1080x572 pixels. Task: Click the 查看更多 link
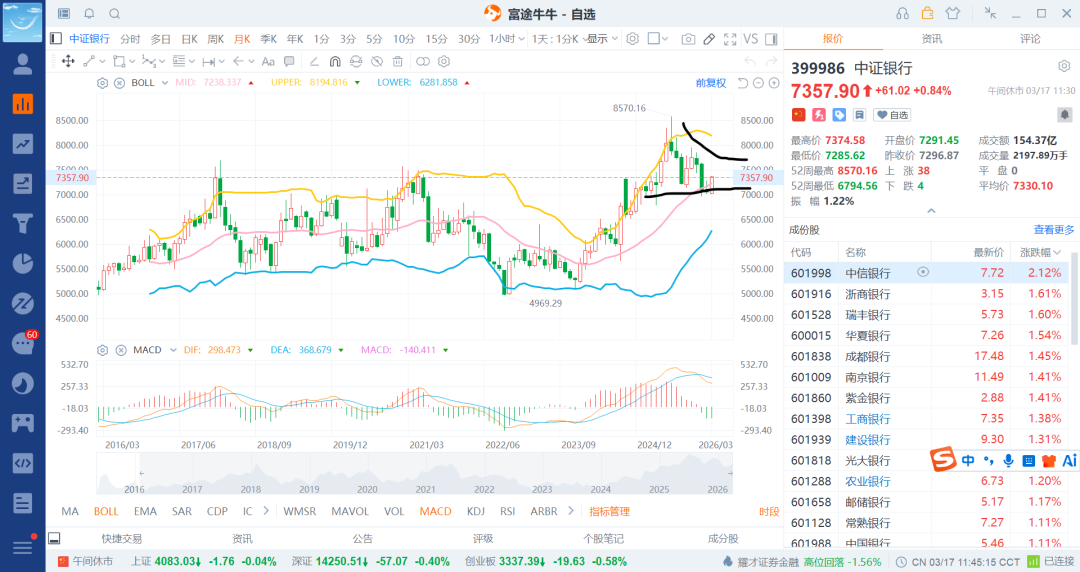pos(1054,230)
